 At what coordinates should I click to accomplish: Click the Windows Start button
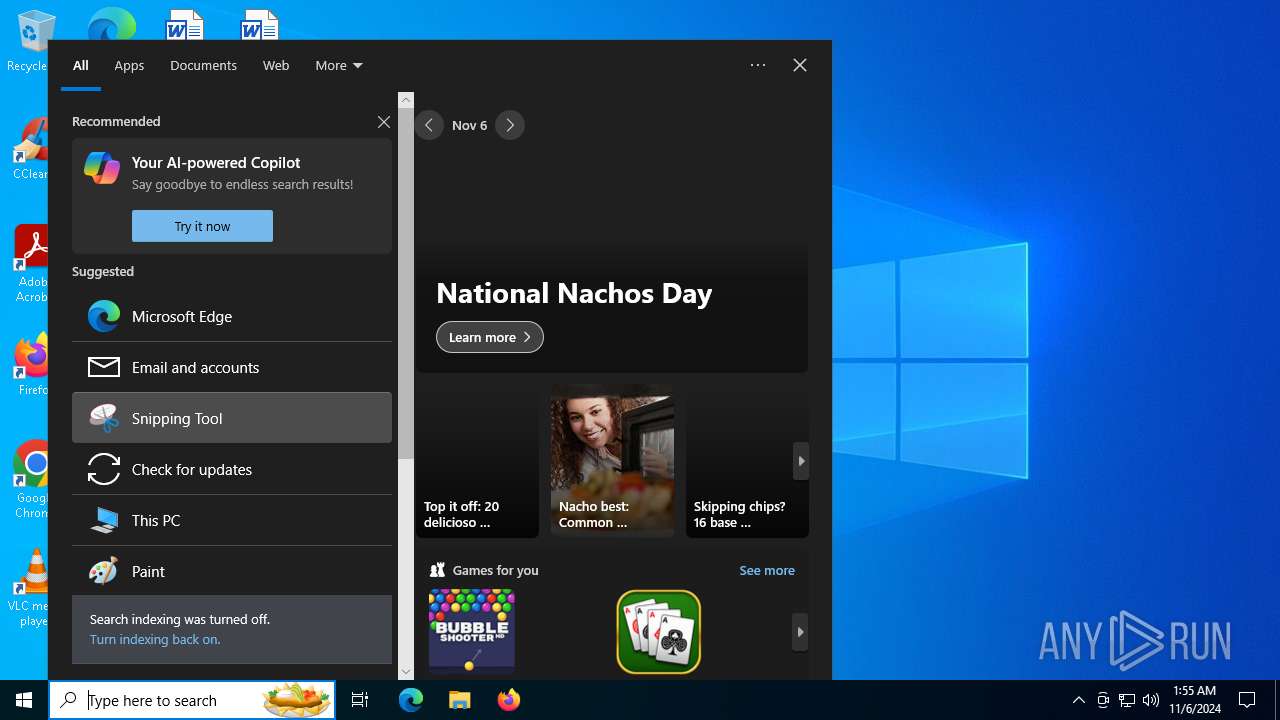click(x=24, y=700)
